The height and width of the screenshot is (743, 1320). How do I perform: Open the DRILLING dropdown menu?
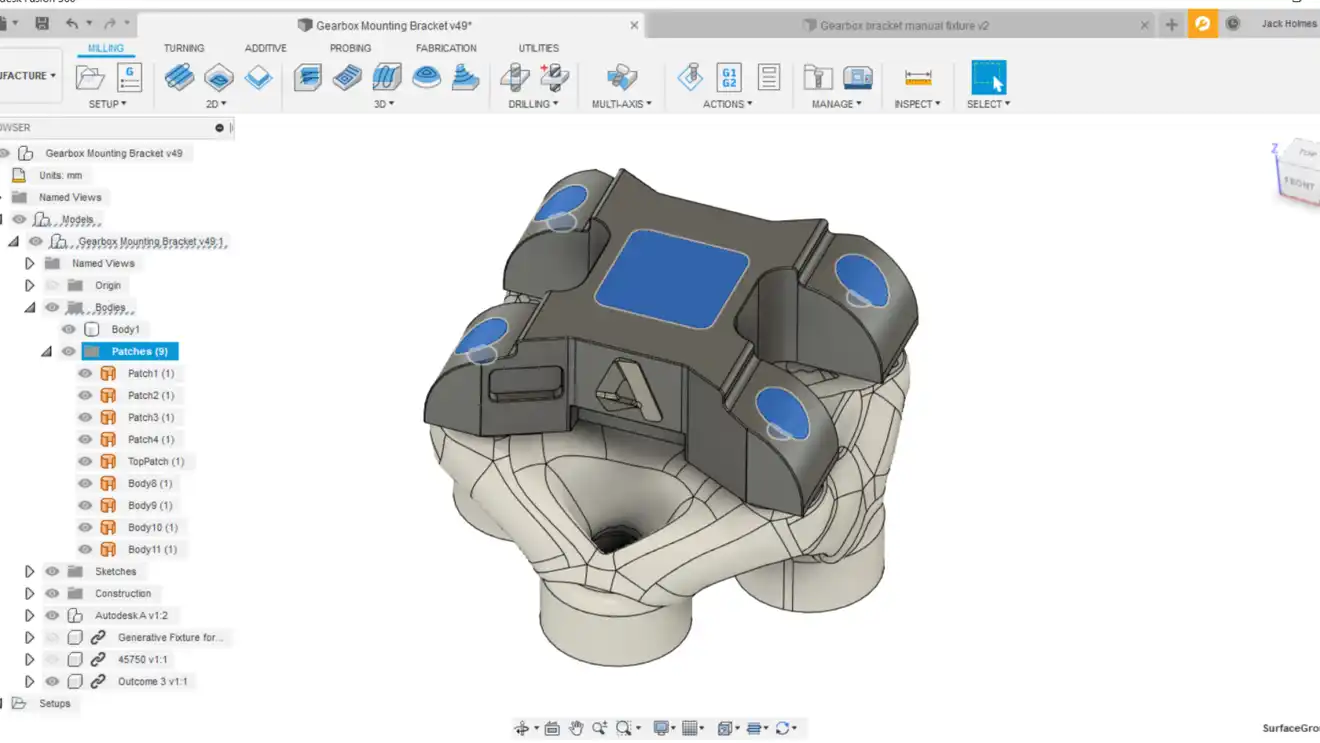533,104
